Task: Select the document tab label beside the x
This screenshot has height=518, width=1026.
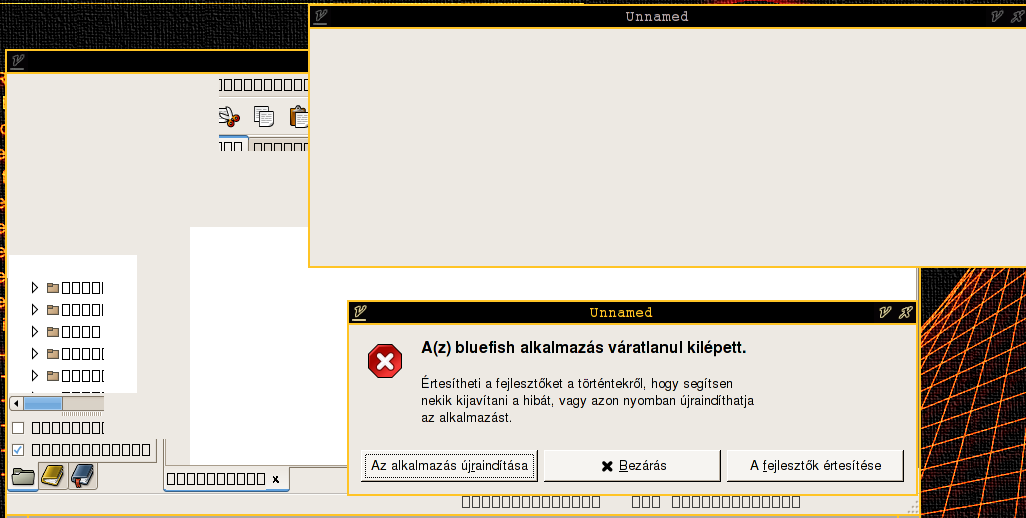Action: click(x=216, y=479)
